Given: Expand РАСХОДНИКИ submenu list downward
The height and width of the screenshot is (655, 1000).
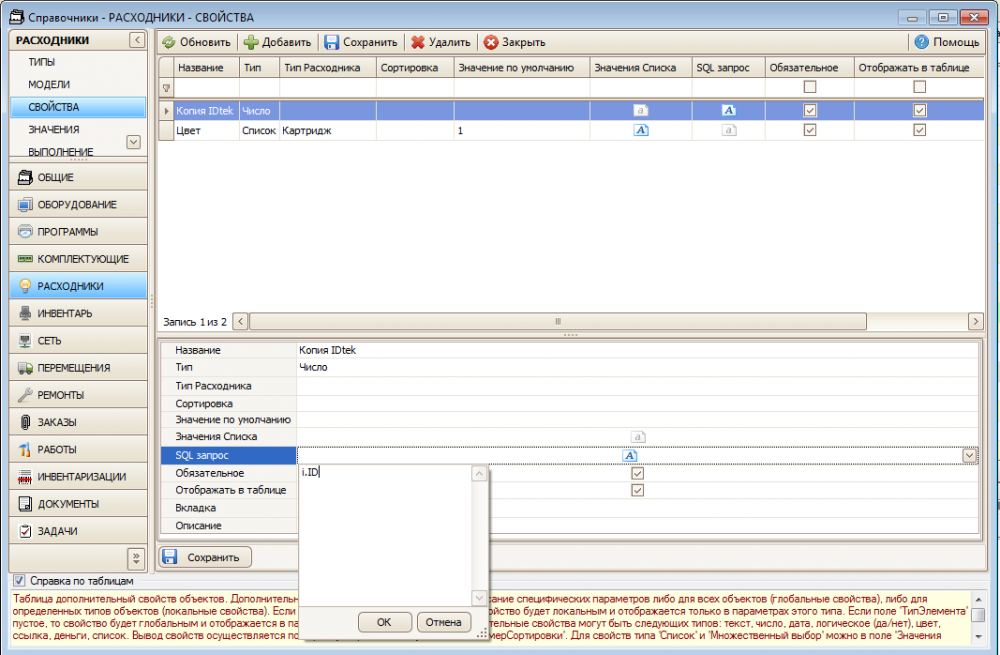Looking at the screenshot, I should click(133, 142).
